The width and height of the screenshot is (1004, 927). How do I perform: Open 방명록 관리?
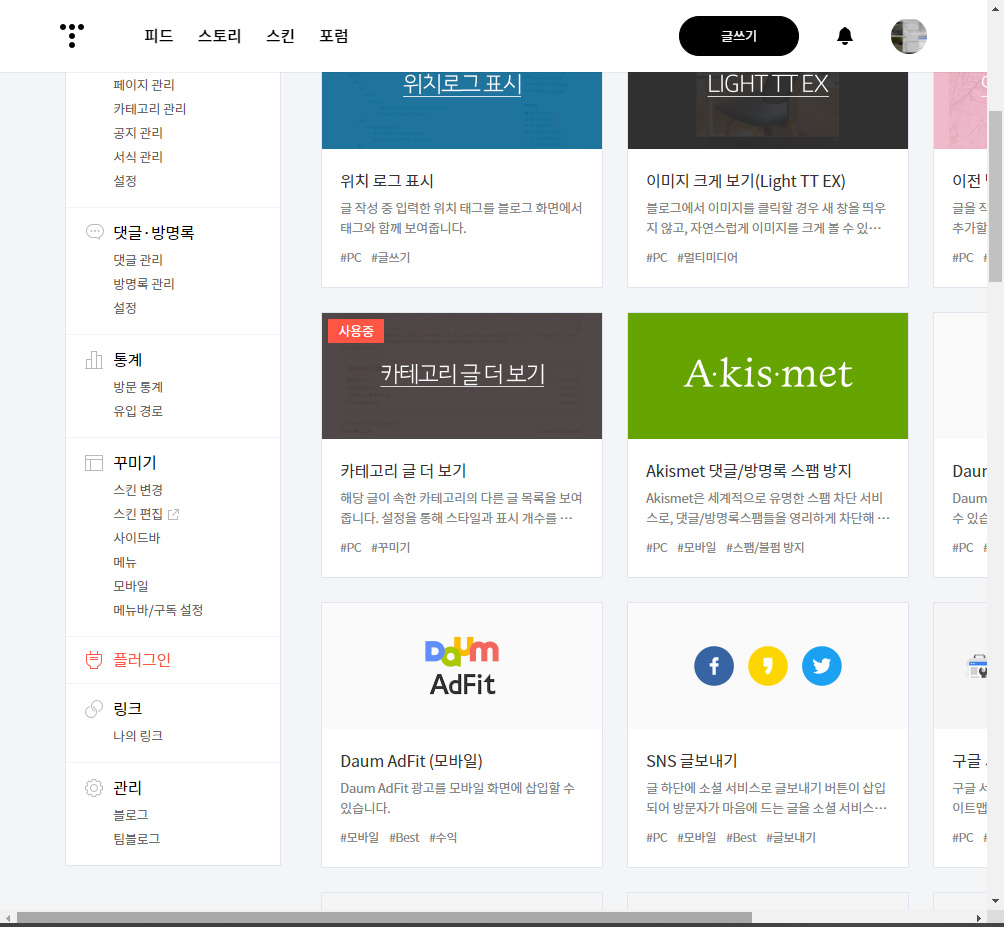point(143,284)
